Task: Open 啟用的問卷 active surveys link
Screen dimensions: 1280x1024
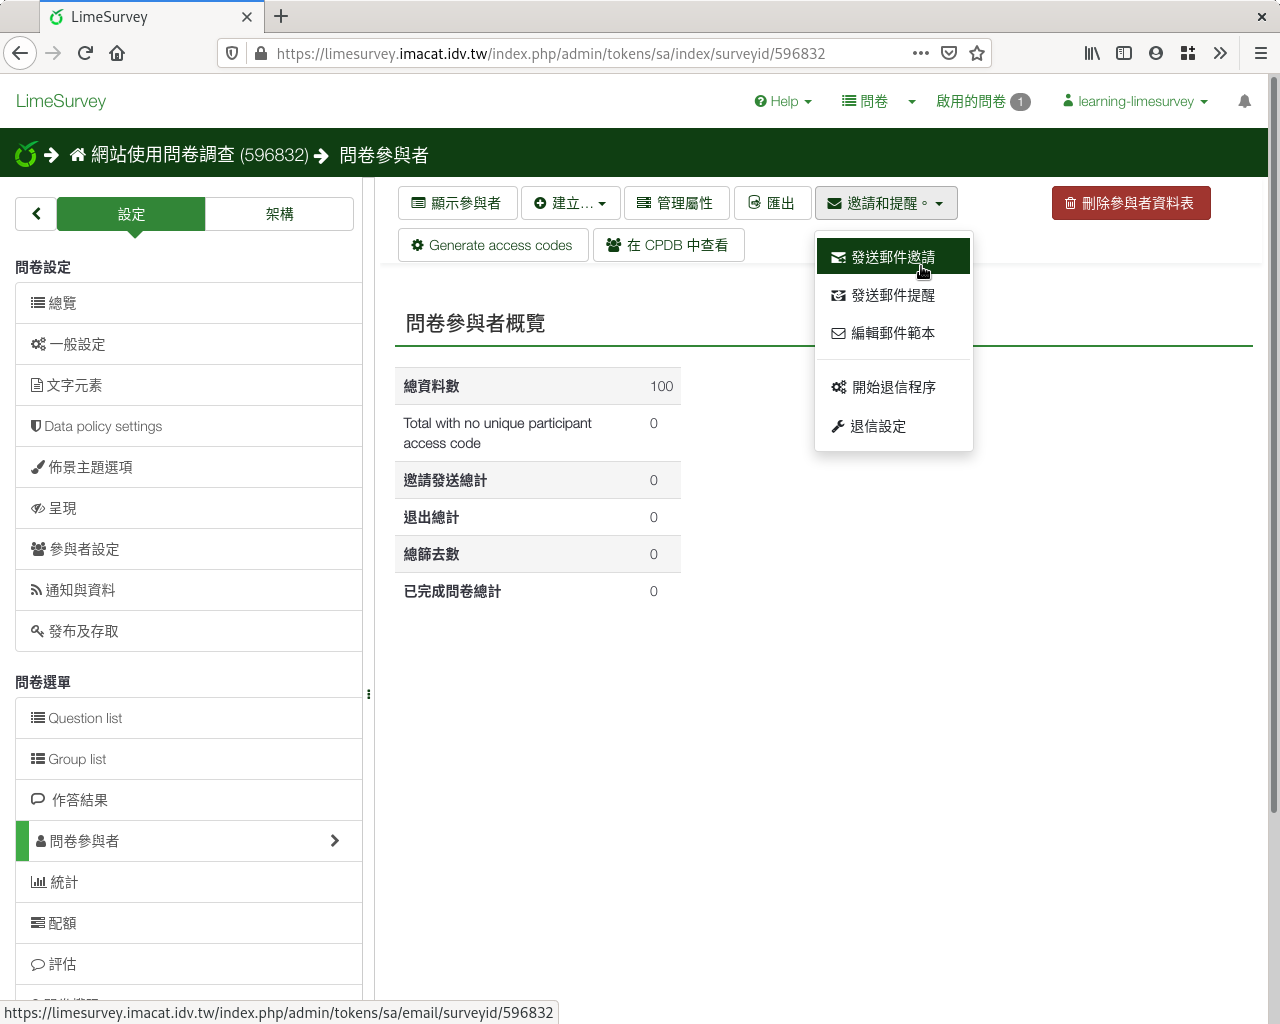Action: (x=982, y=101)
